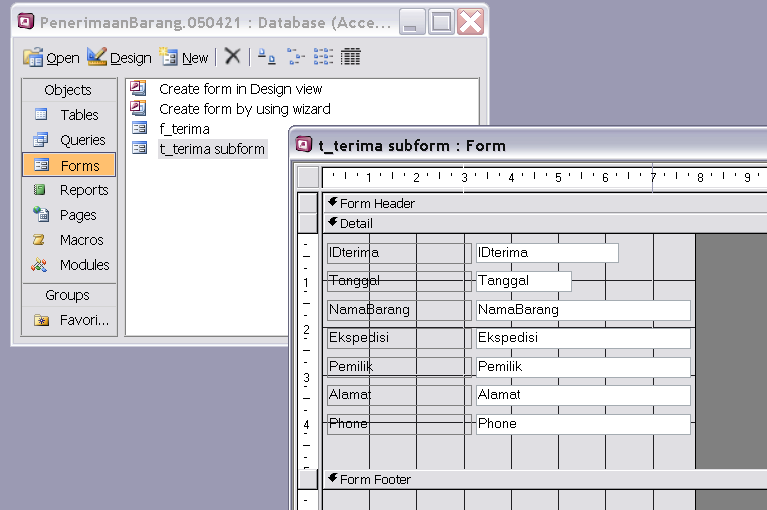This screenshot has width=767, height=510.
Task: Click the Reports icon
Action: tap(40, 190)
